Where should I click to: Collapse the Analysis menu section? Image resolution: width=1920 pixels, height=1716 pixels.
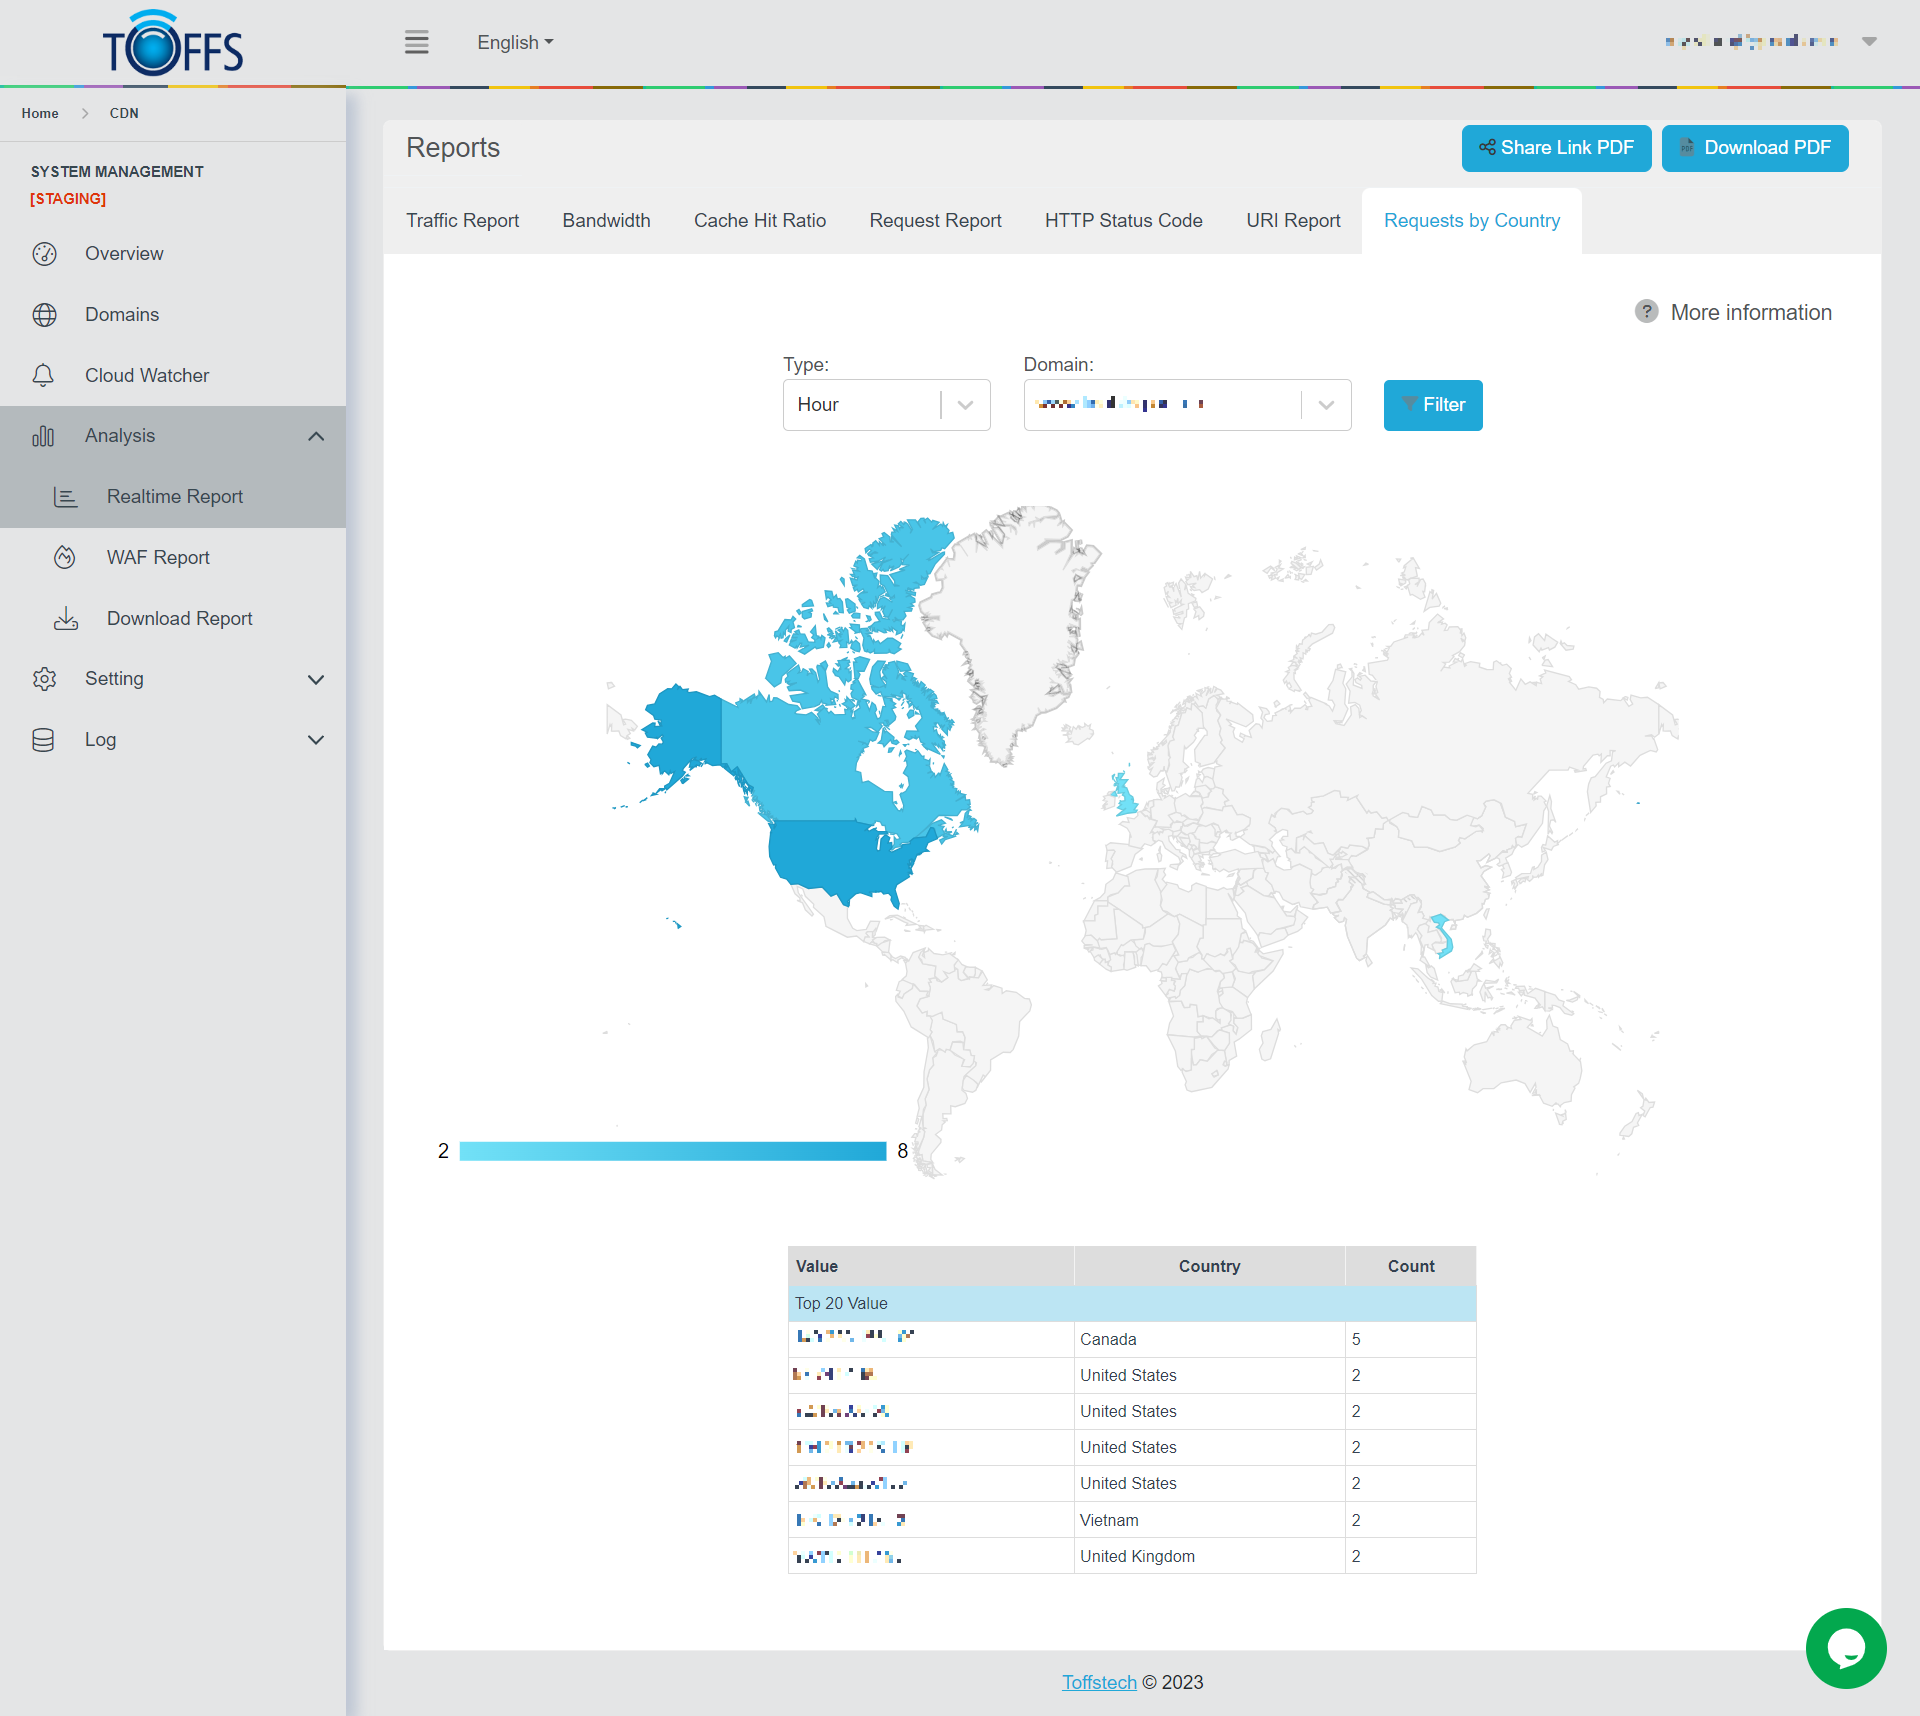pyautogui.click(x=316, y=436)
